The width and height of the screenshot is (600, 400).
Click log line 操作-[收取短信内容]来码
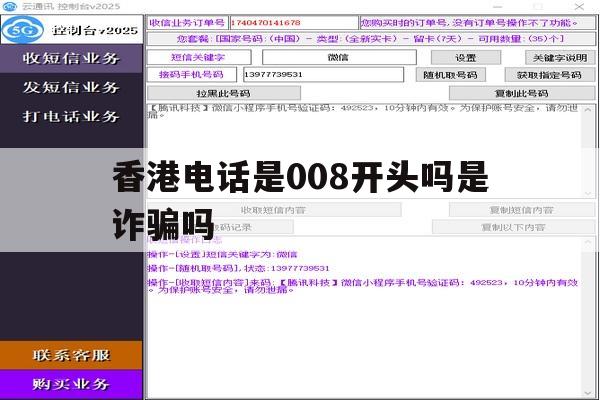pos(363,286)
